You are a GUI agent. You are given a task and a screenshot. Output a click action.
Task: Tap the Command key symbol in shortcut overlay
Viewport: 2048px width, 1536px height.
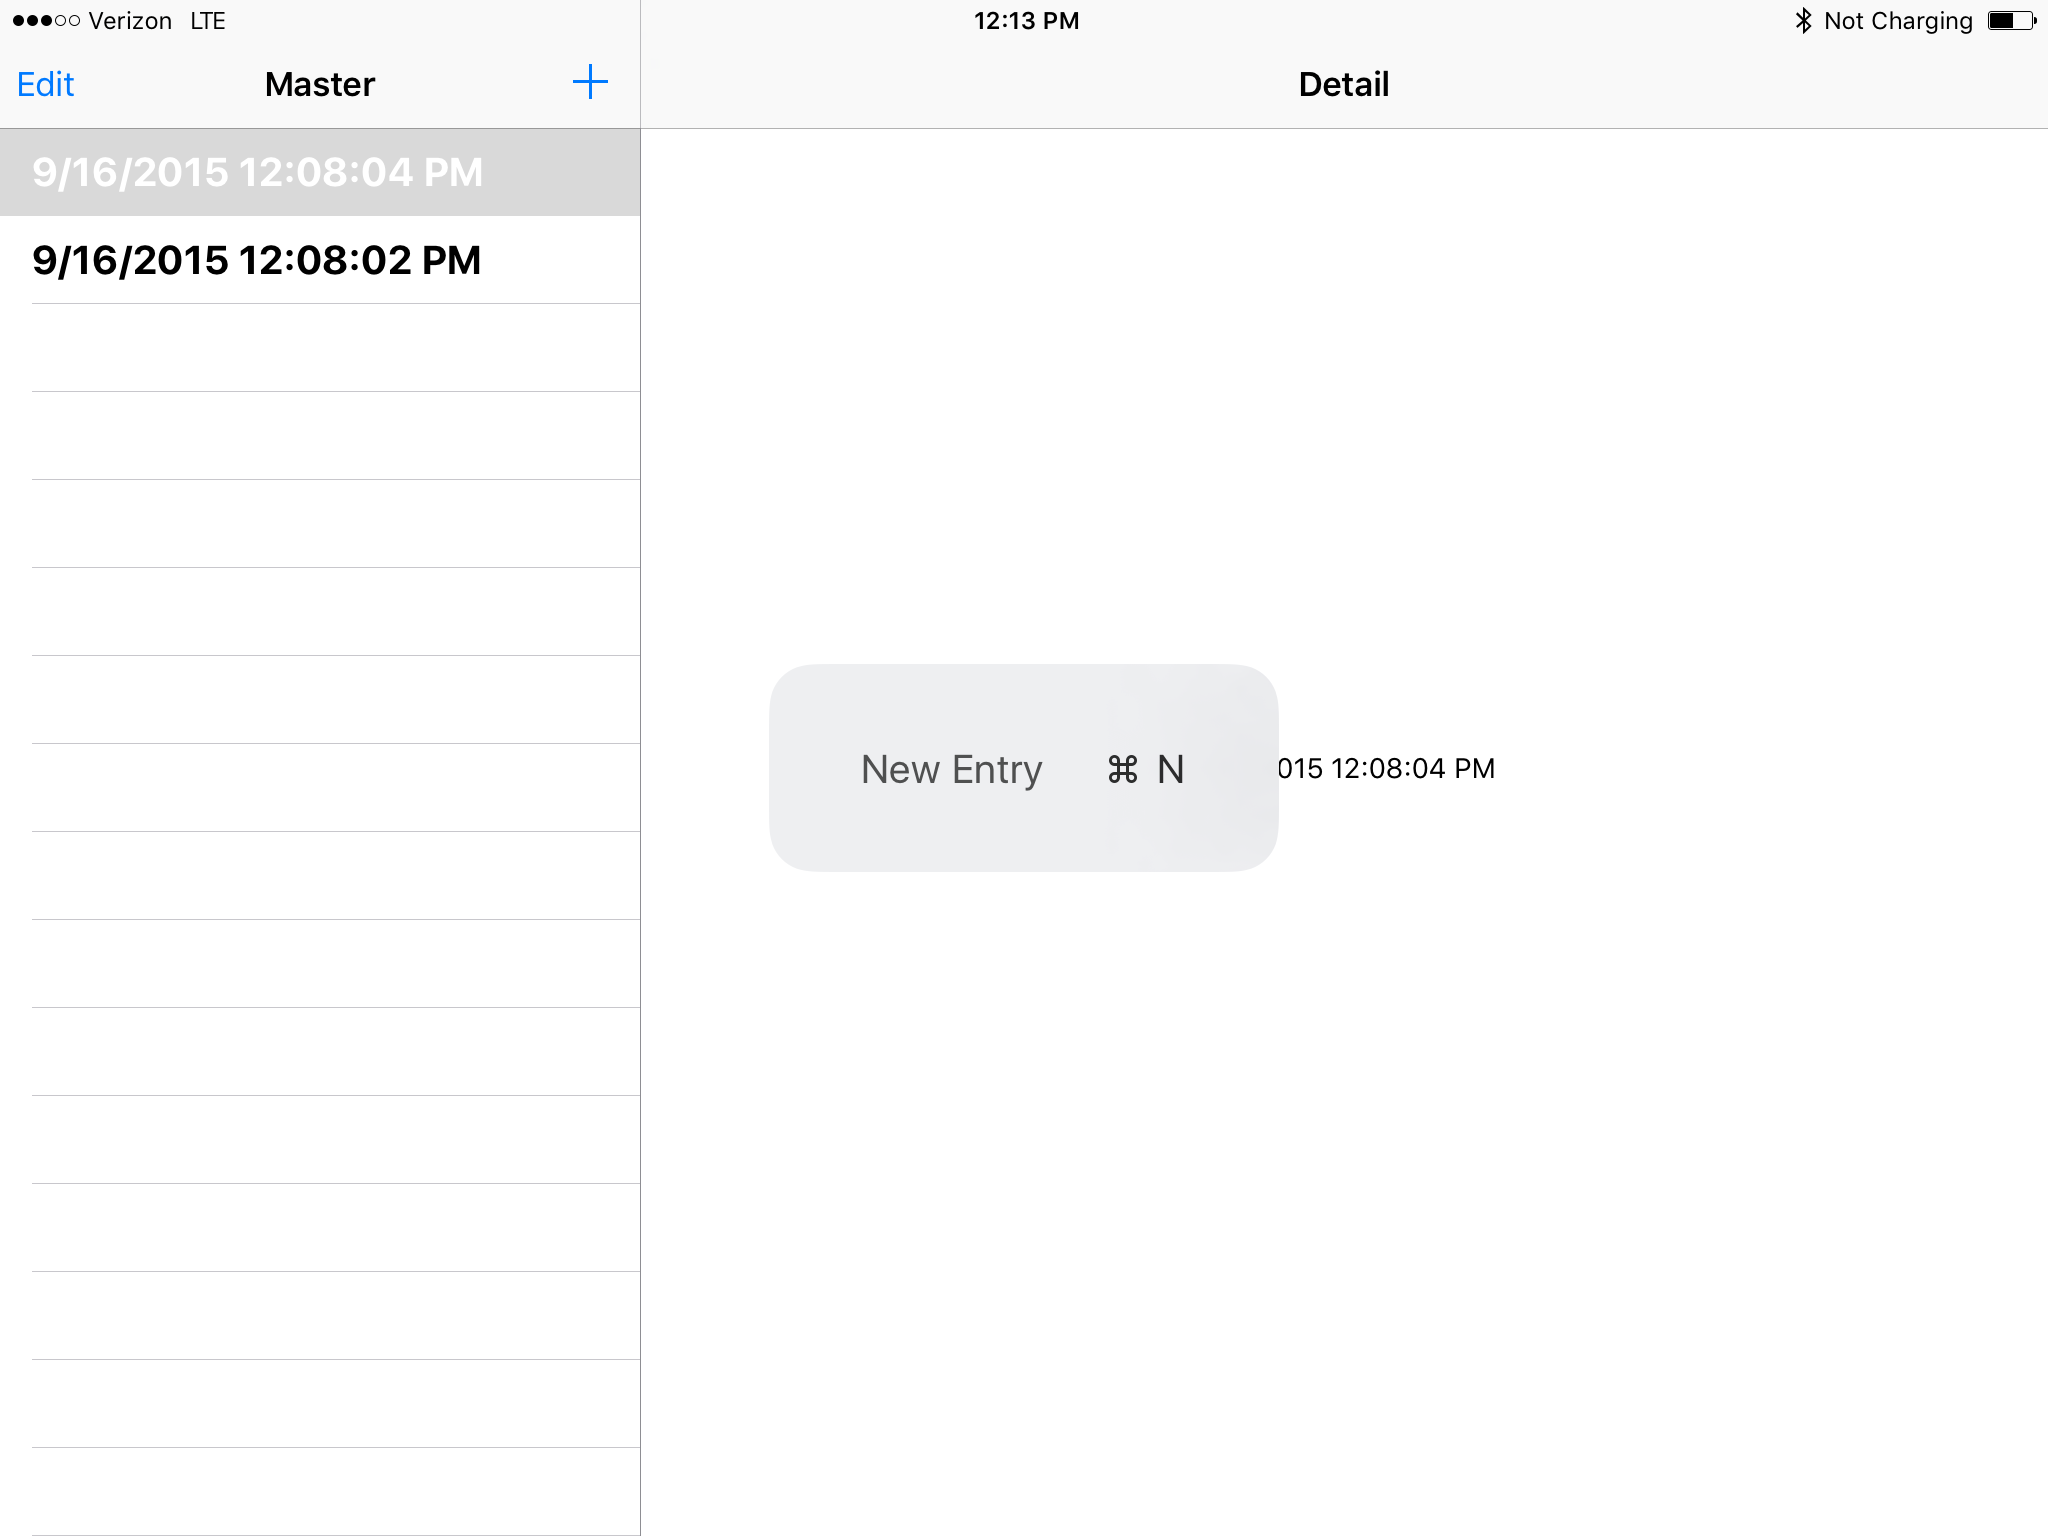coord(1120,770)
